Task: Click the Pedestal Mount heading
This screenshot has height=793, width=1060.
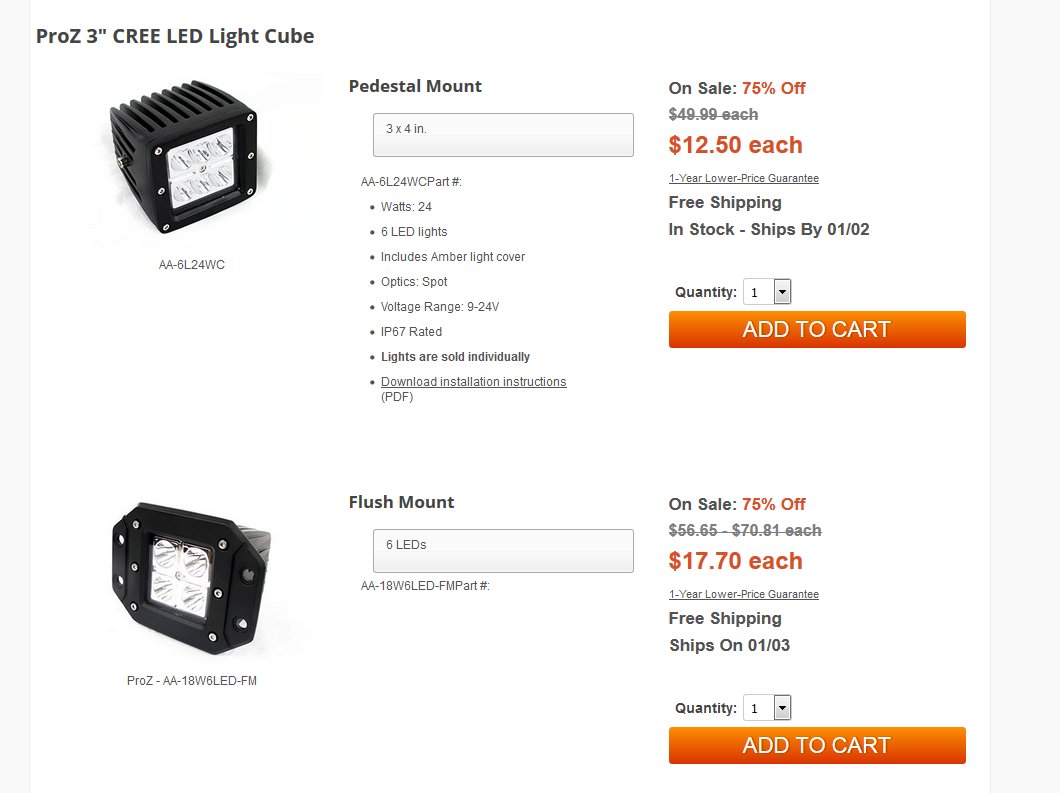Action: pyautogui.click(x=415, y=87)
